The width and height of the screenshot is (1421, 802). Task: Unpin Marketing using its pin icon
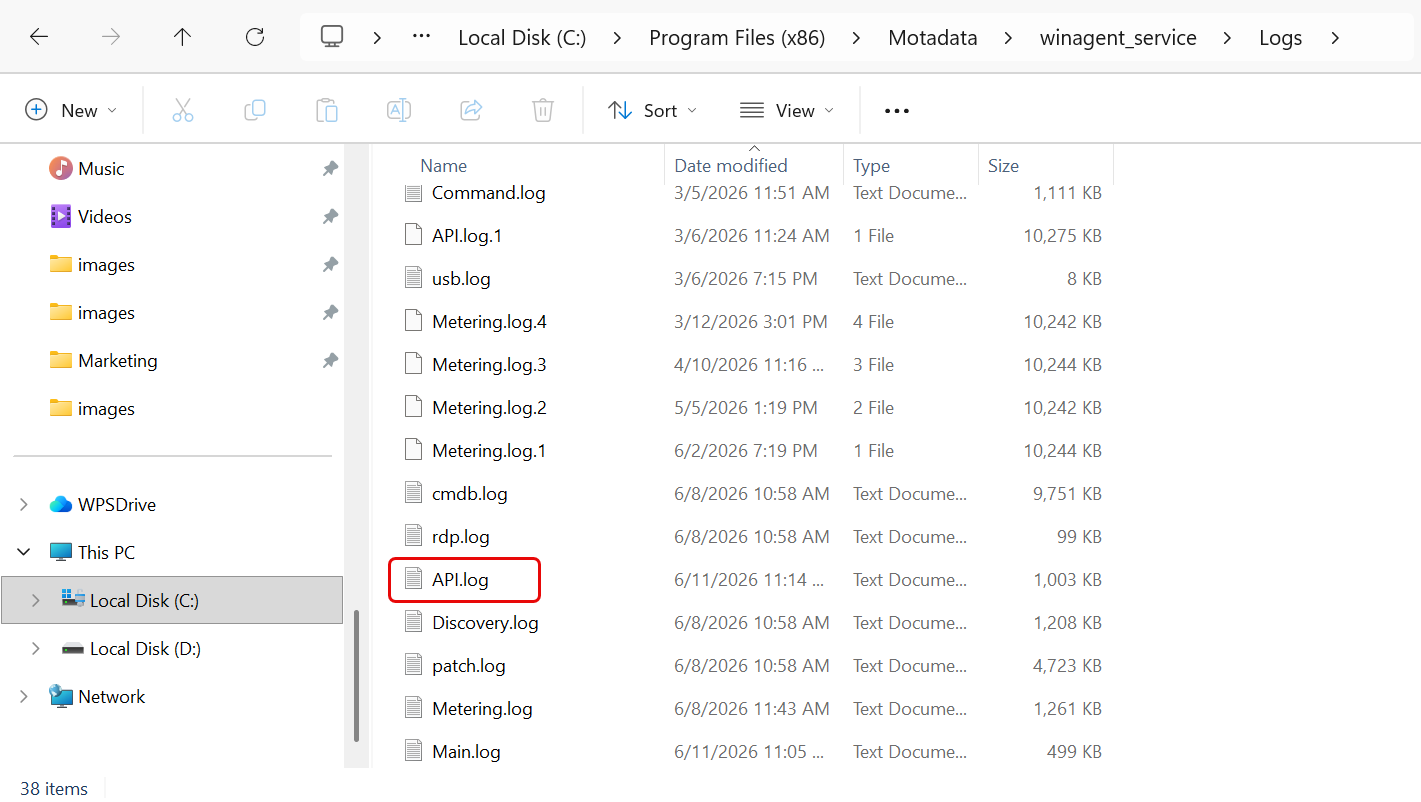click(330, 361)
